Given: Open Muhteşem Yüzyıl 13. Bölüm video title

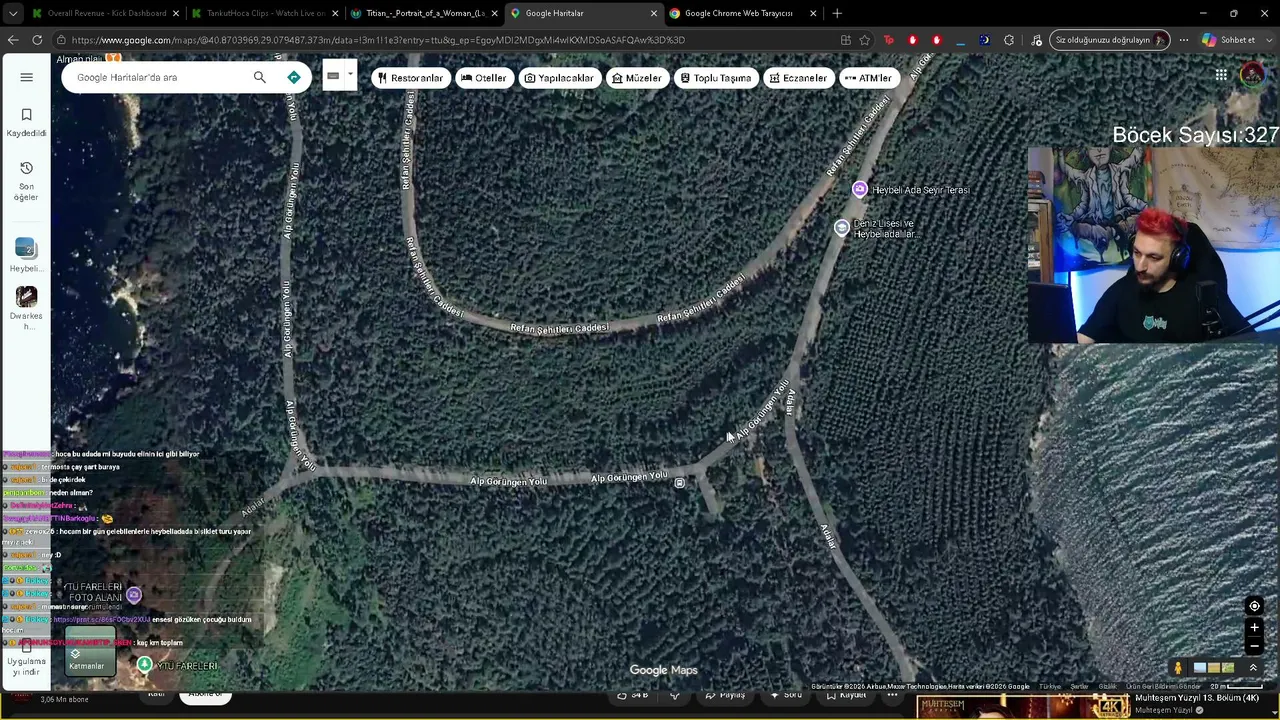Looking at the screenshot, I should 1197,698.
